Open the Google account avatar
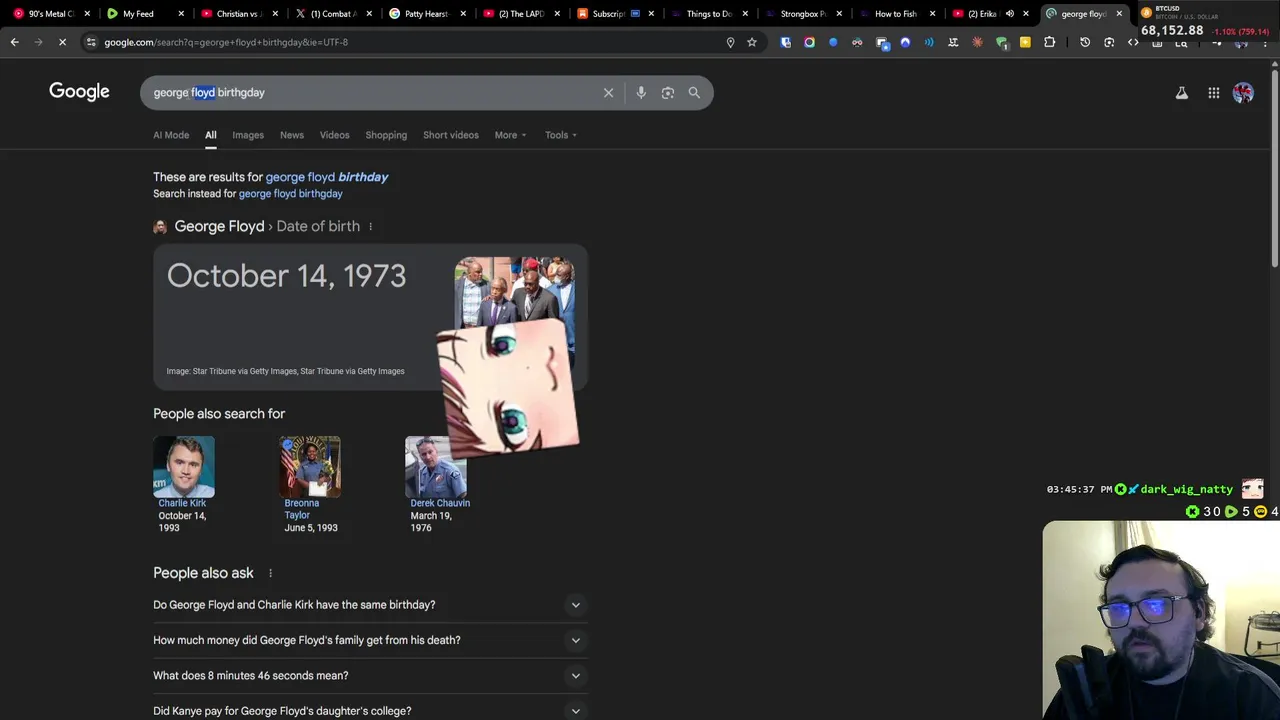The height and width of the screenshot is (720, 1280). pyautogui.click(x=1243, y=93)
